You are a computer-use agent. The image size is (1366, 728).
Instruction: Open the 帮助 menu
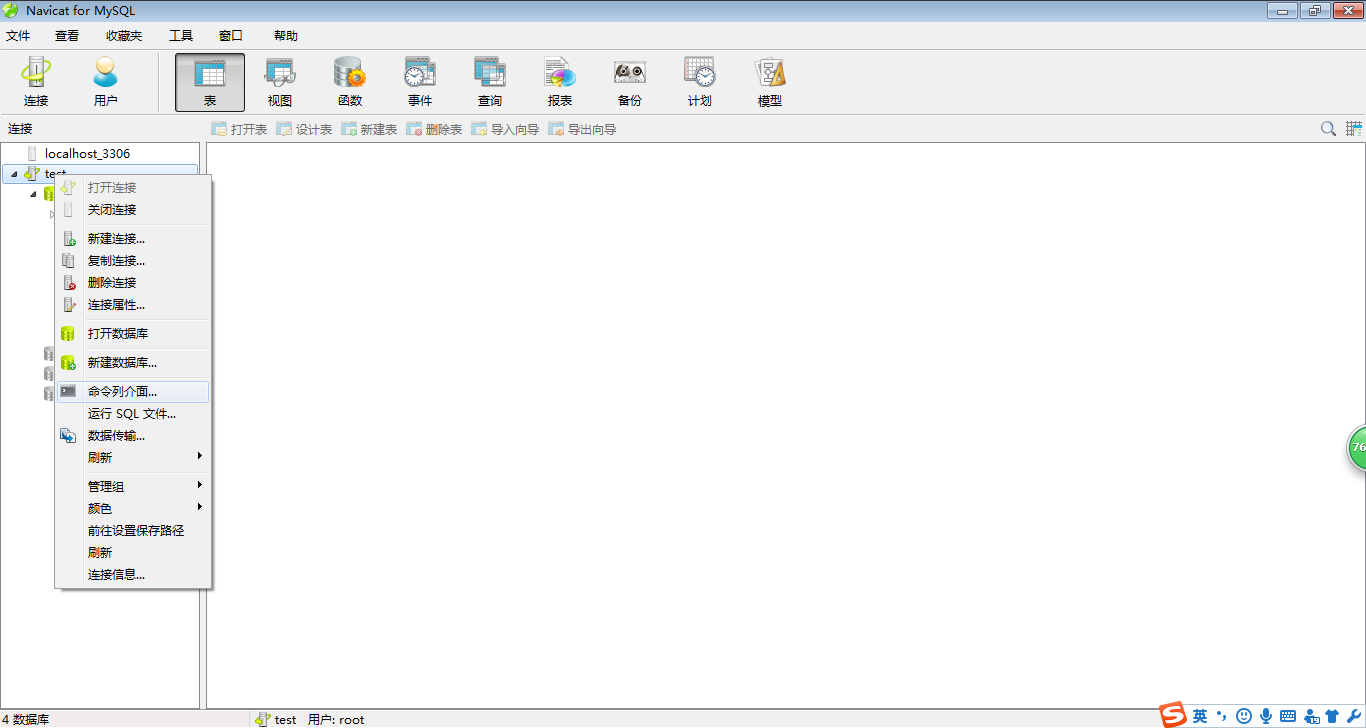tap(285, 35)
